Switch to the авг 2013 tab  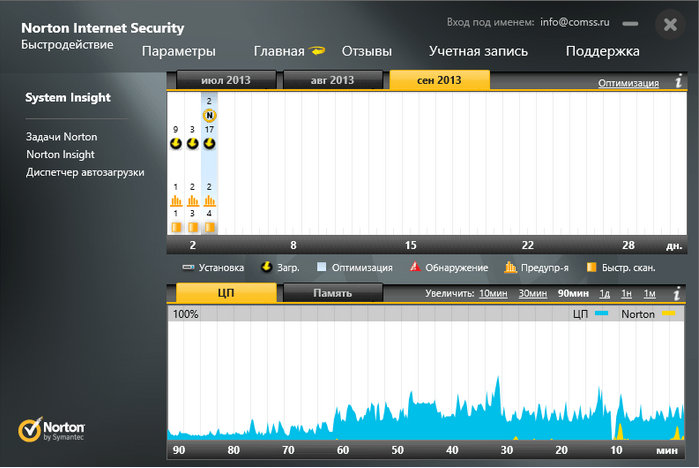pos(332,80)
